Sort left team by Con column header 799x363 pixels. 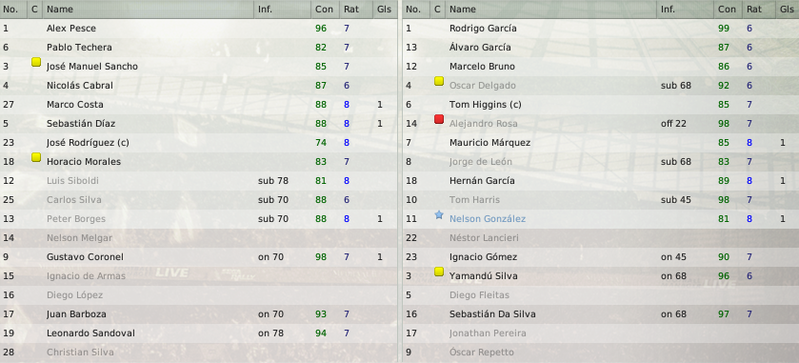point(325,9)
